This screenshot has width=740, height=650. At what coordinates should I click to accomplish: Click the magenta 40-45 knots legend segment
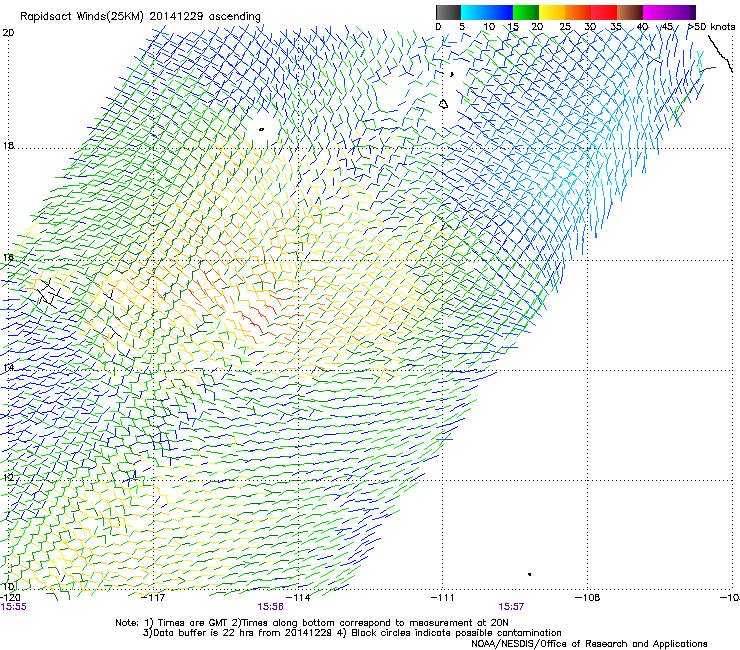(x=656, y=12)
